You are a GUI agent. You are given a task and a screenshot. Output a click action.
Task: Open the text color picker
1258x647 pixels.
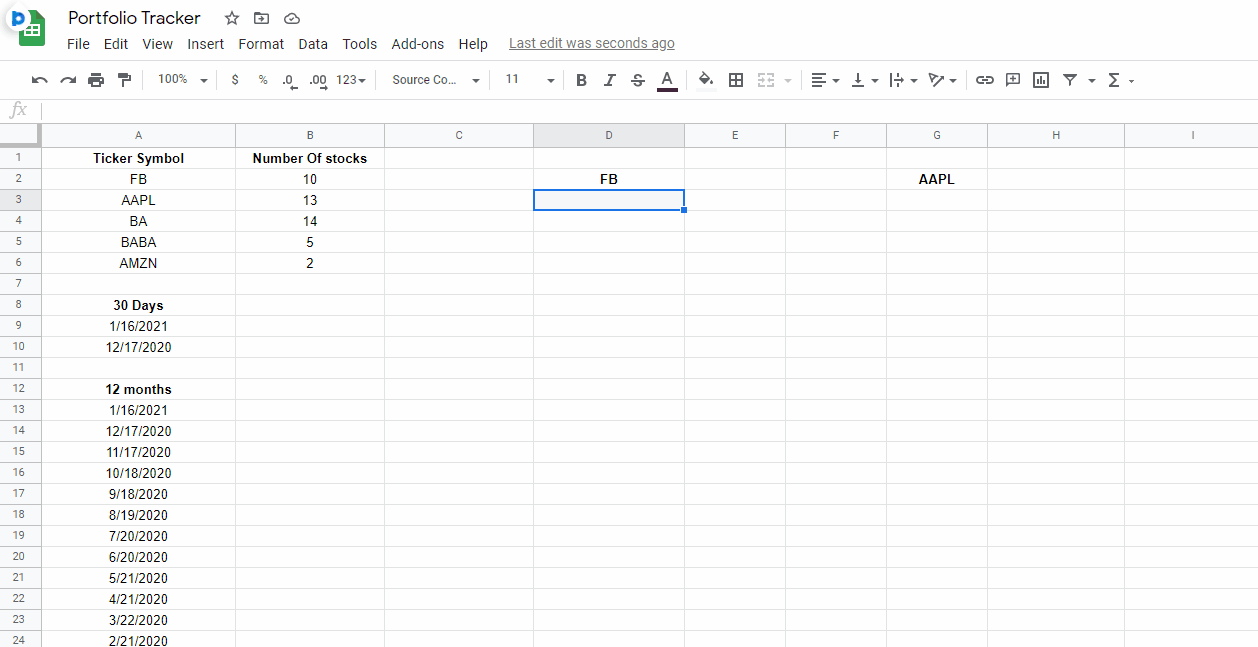pos(667,80)
